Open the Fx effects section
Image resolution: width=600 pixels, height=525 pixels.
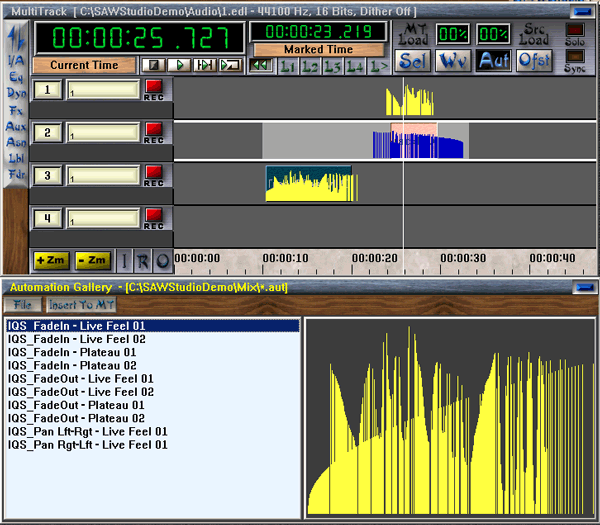pos(16,111)
